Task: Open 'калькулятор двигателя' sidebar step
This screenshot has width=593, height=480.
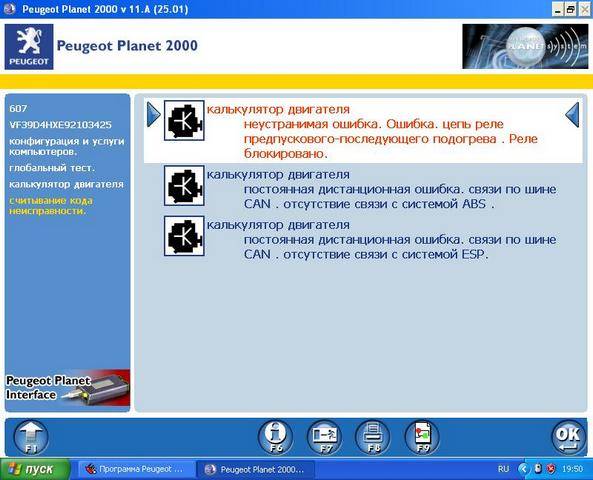Action: click(66, 184)
